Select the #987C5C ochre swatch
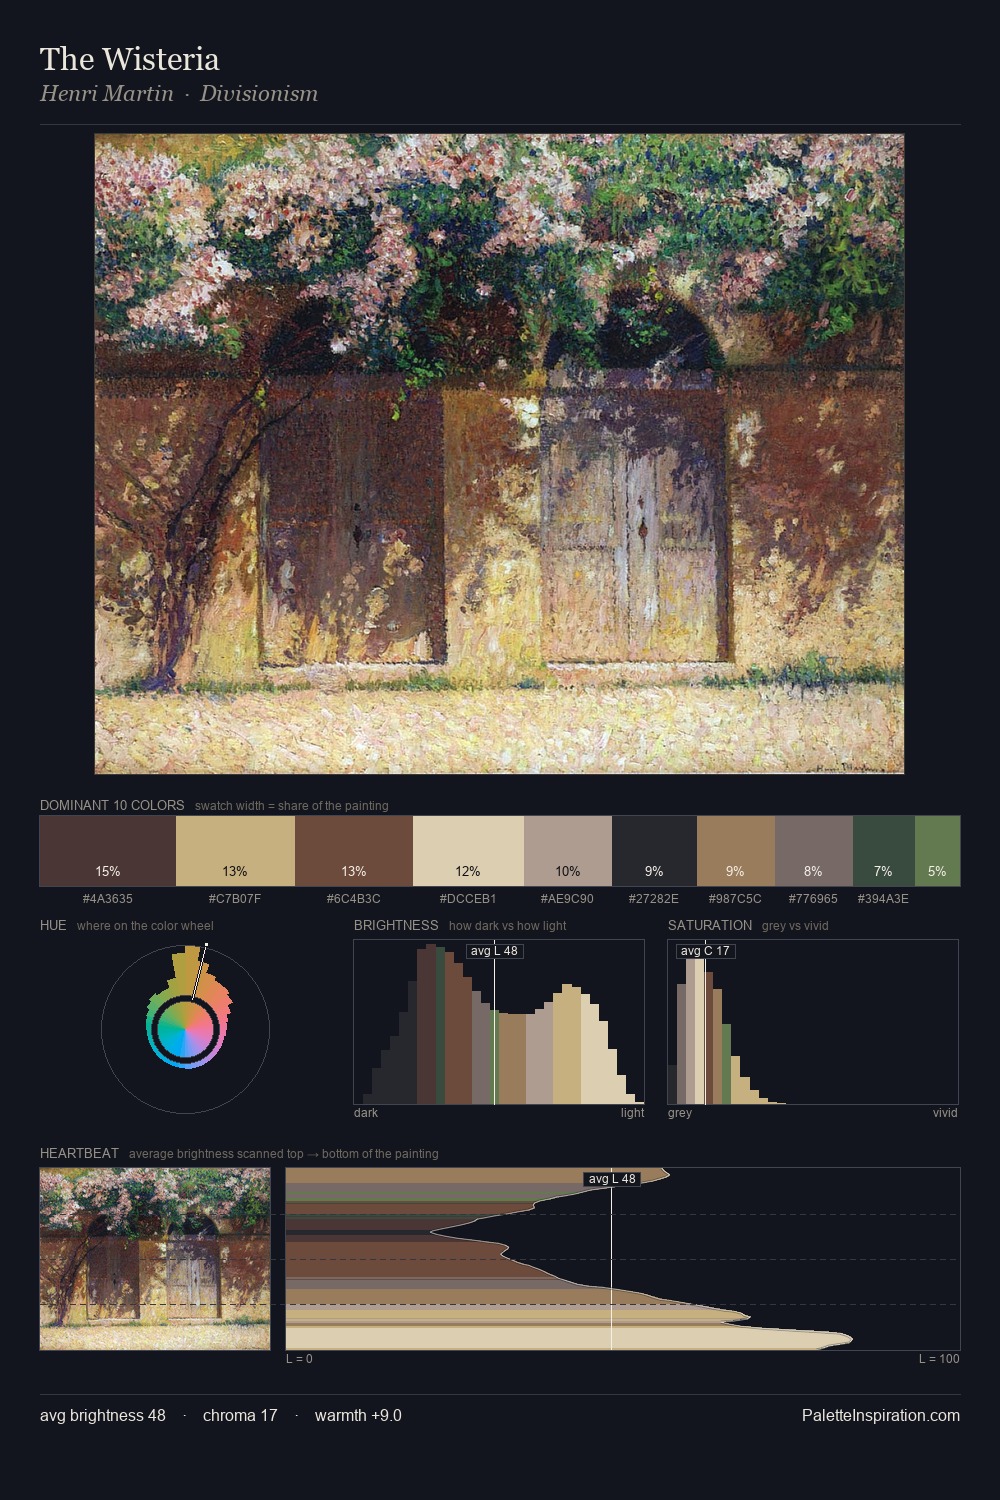Viewport: 1000px width, 1500px height. (x=736, y=851)
